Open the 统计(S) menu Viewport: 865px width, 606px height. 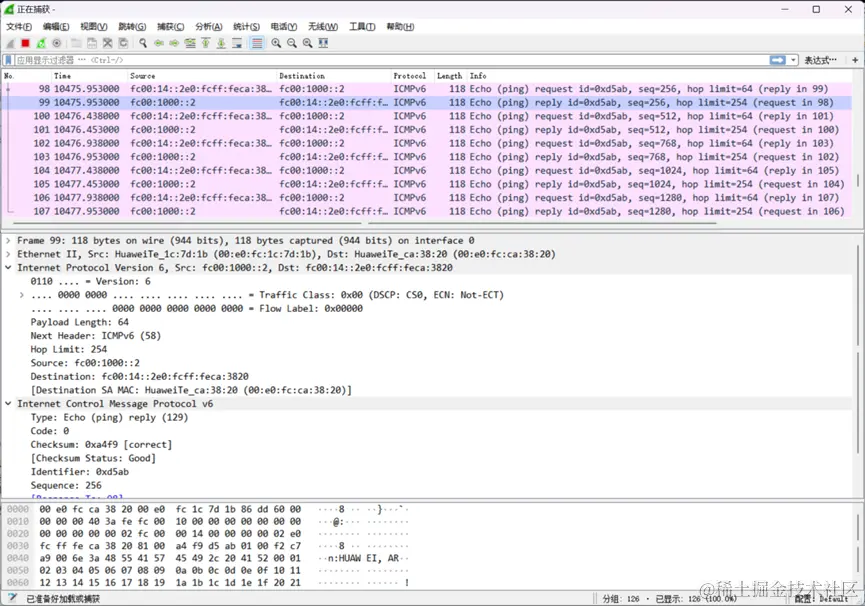click(246, 26)
